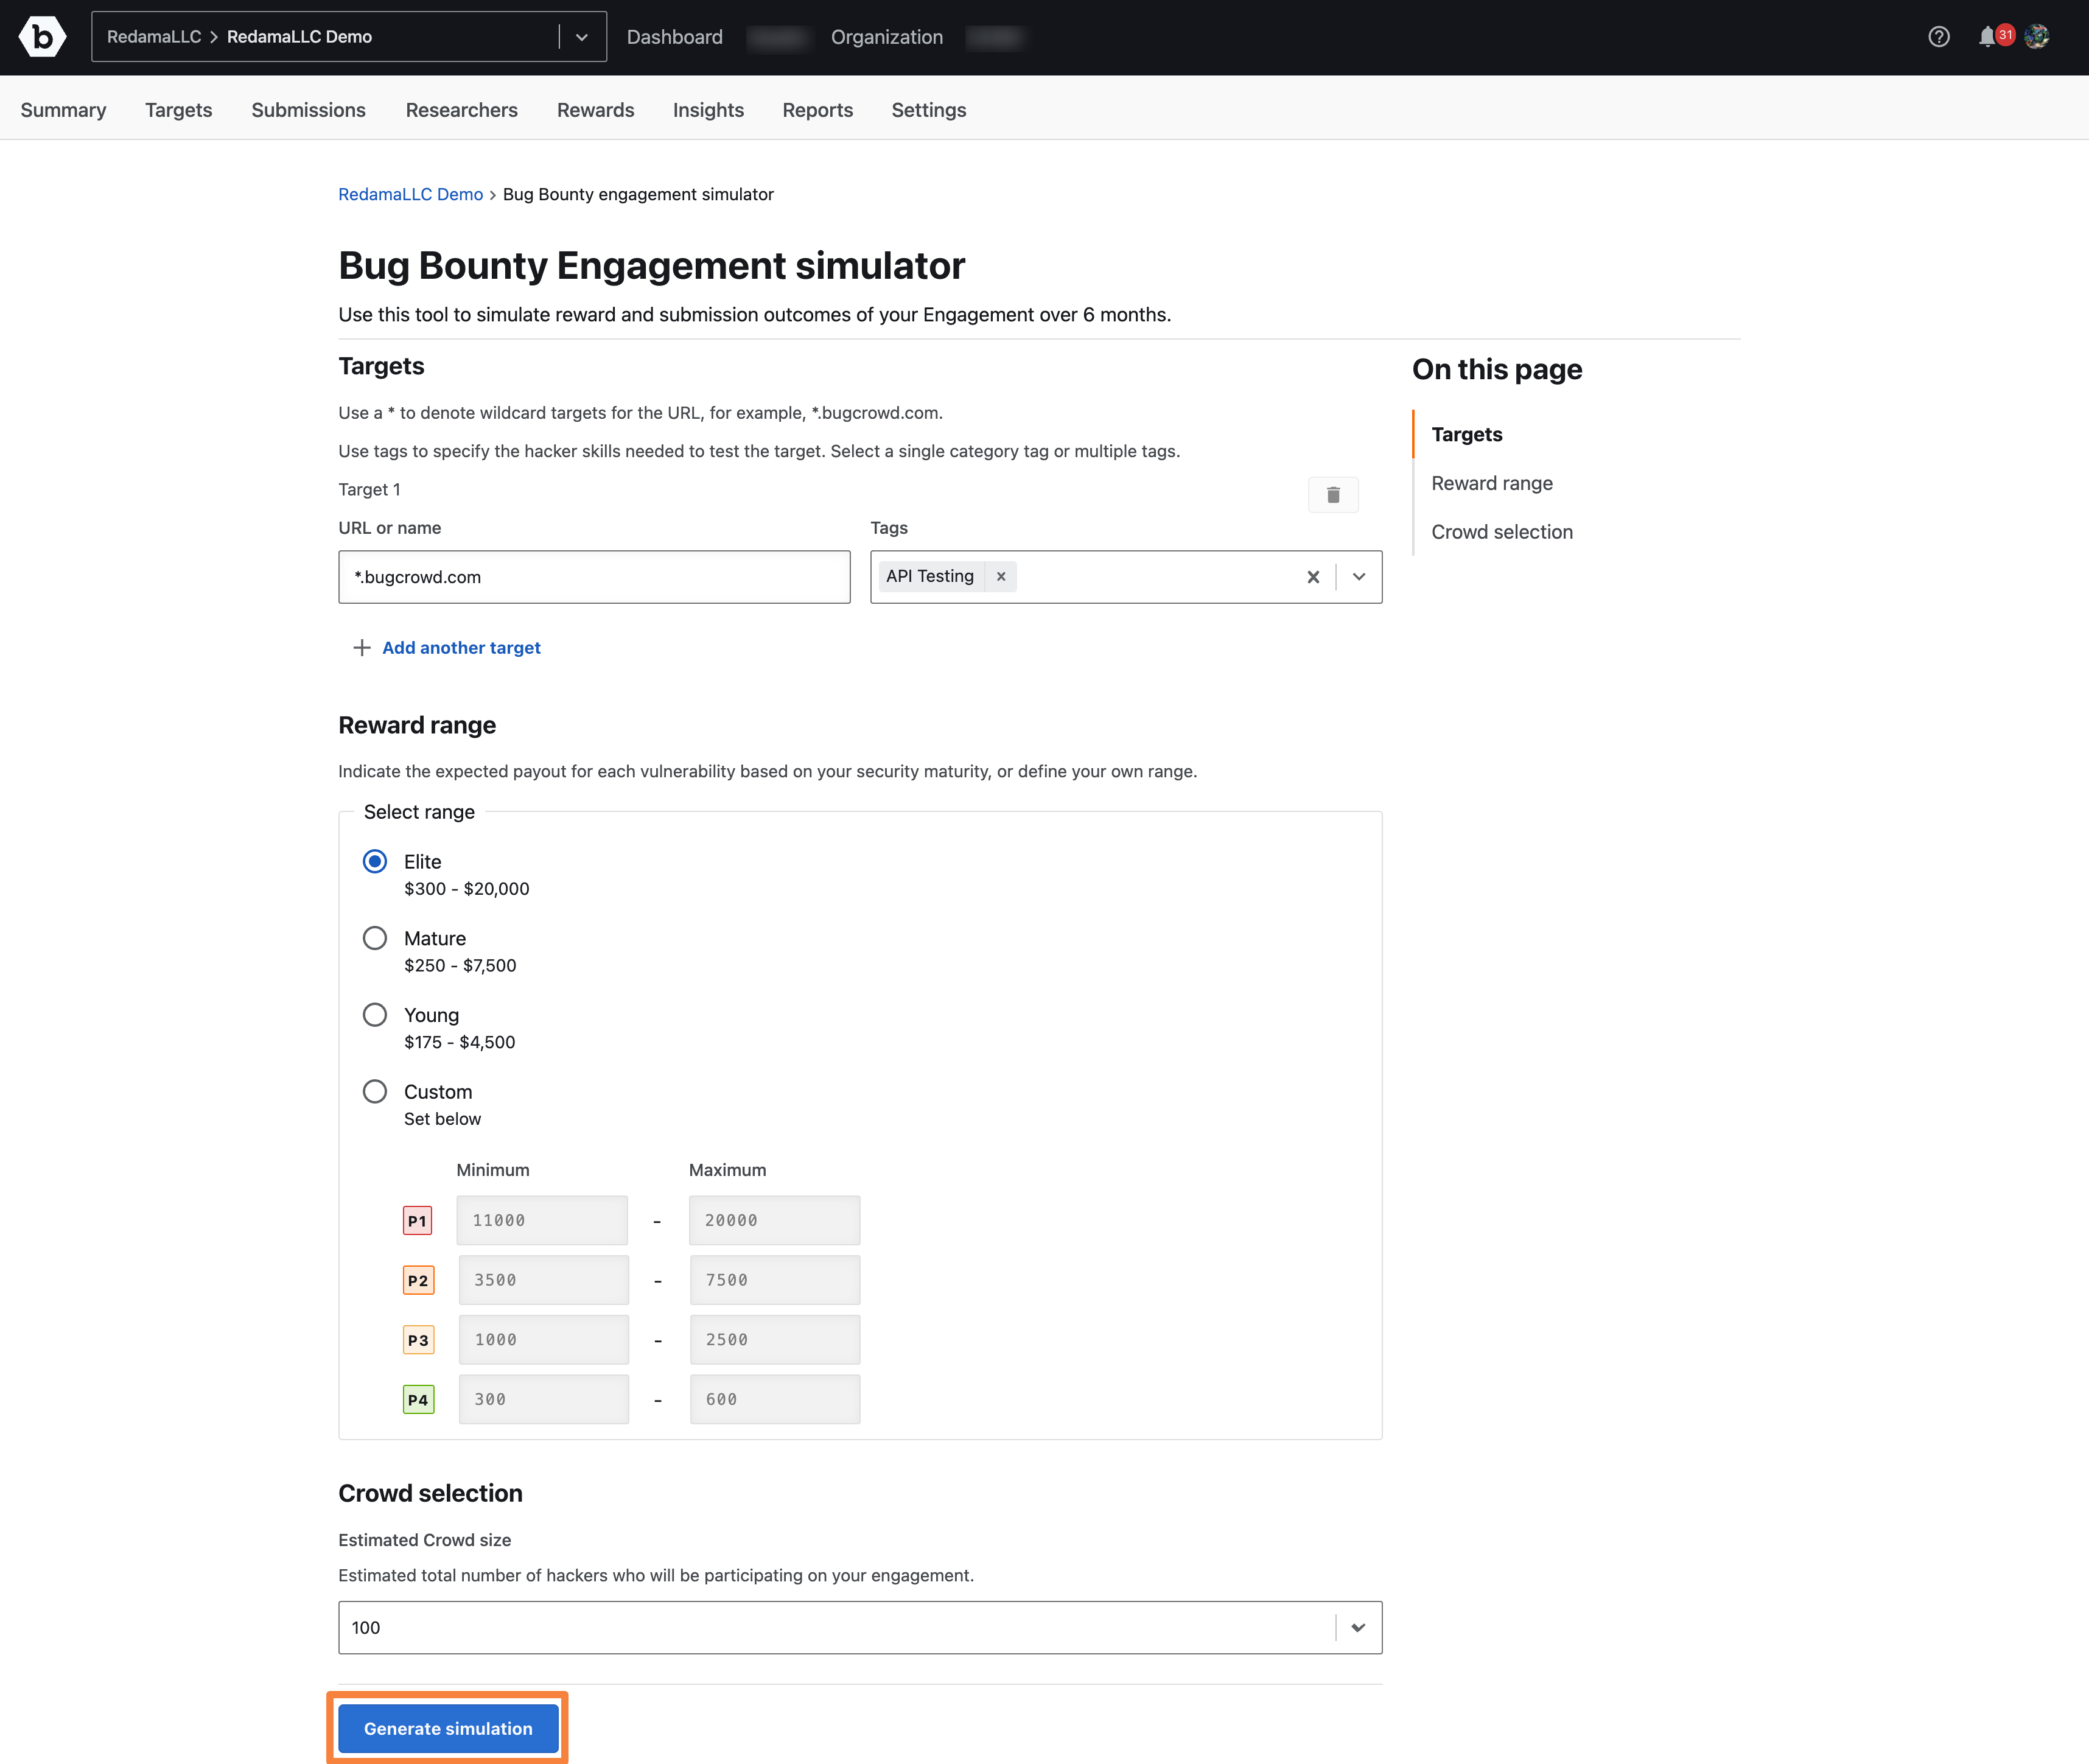Clear all tags with X icon

tap(1313, 577)
